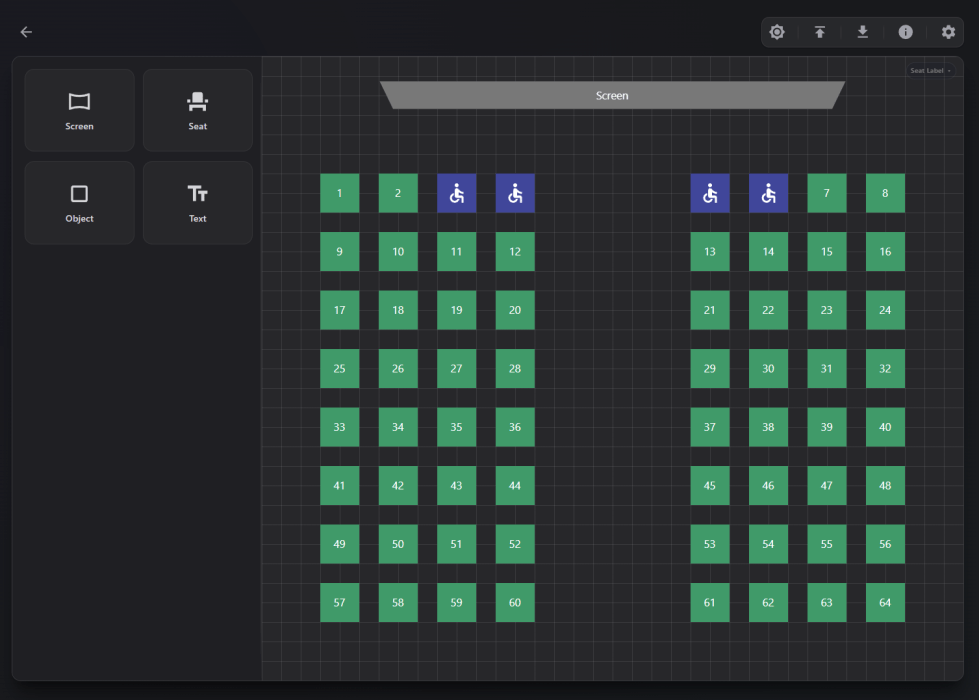This screenshot has height=700, width=979.
Task: Open the Seat Label dropdown
Action: 930,71
